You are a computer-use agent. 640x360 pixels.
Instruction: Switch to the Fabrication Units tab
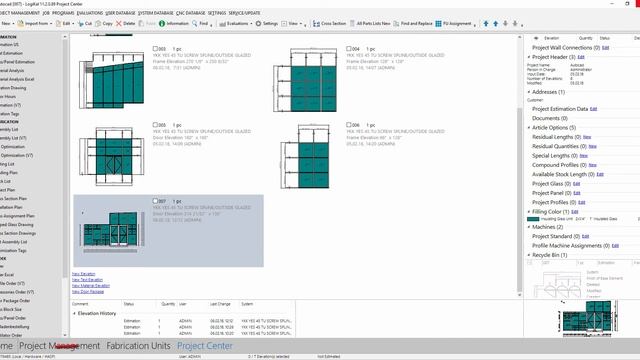coord(138,346)
